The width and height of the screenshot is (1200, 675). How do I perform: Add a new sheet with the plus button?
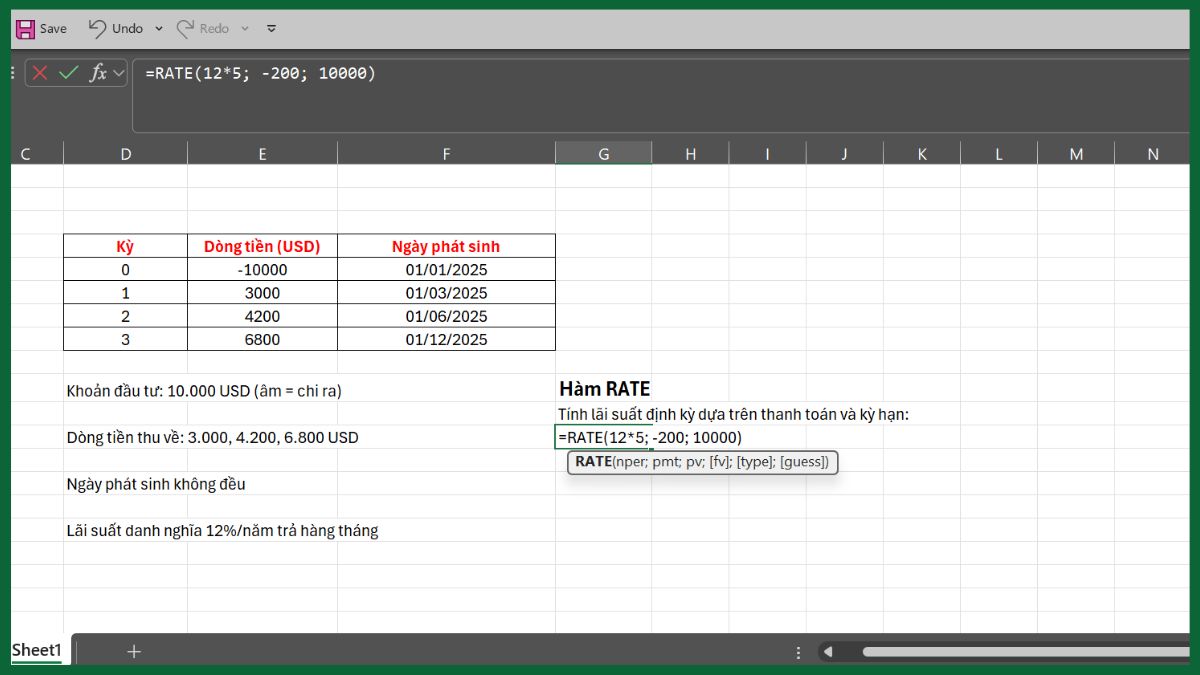[x=133, y=651]
